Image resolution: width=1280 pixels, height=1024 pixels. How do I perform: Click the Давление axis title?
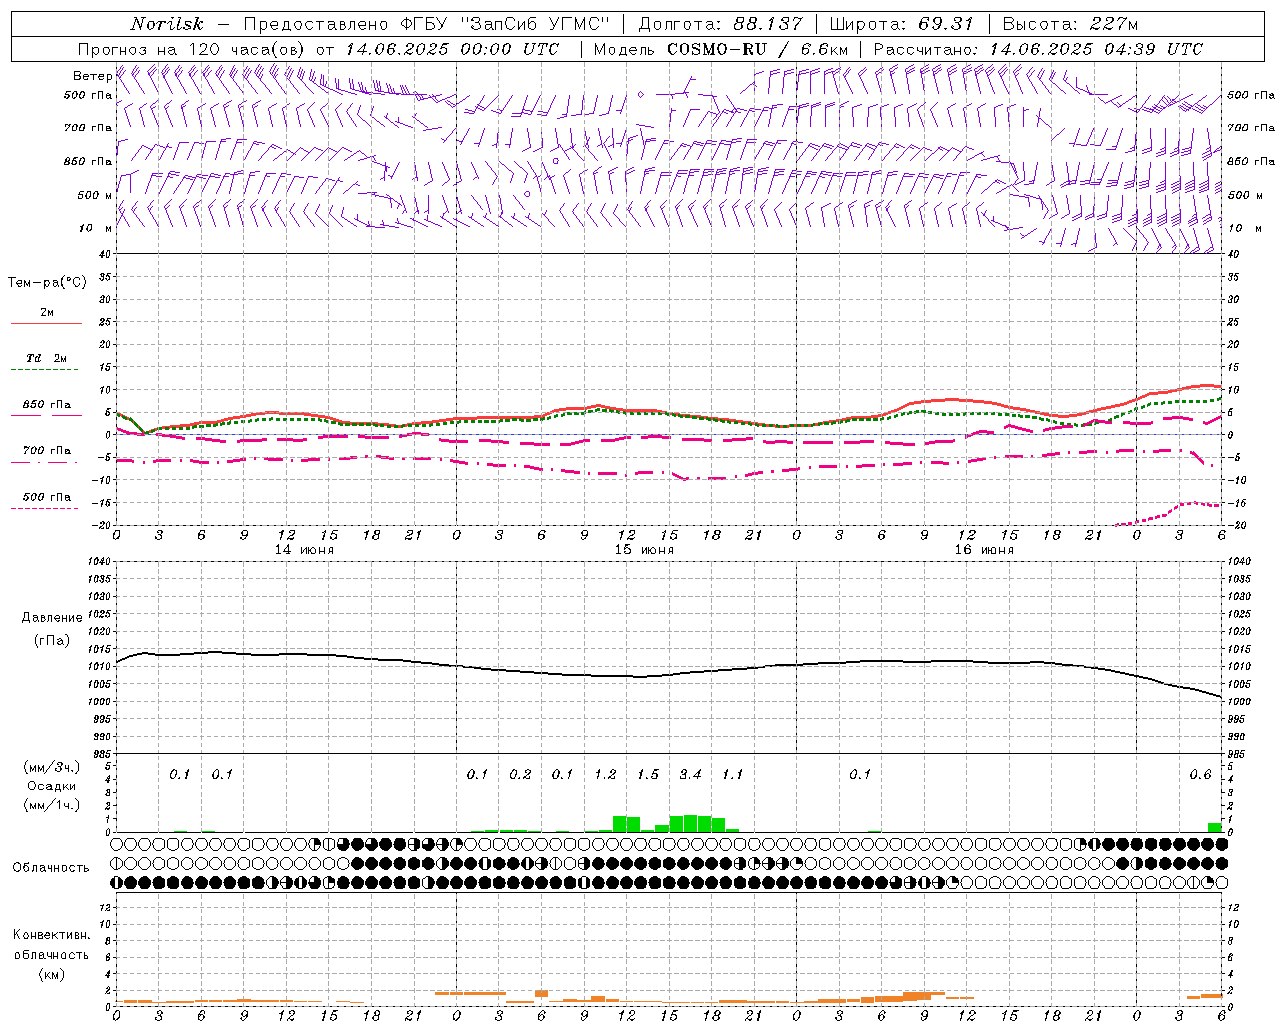[52, 618]
